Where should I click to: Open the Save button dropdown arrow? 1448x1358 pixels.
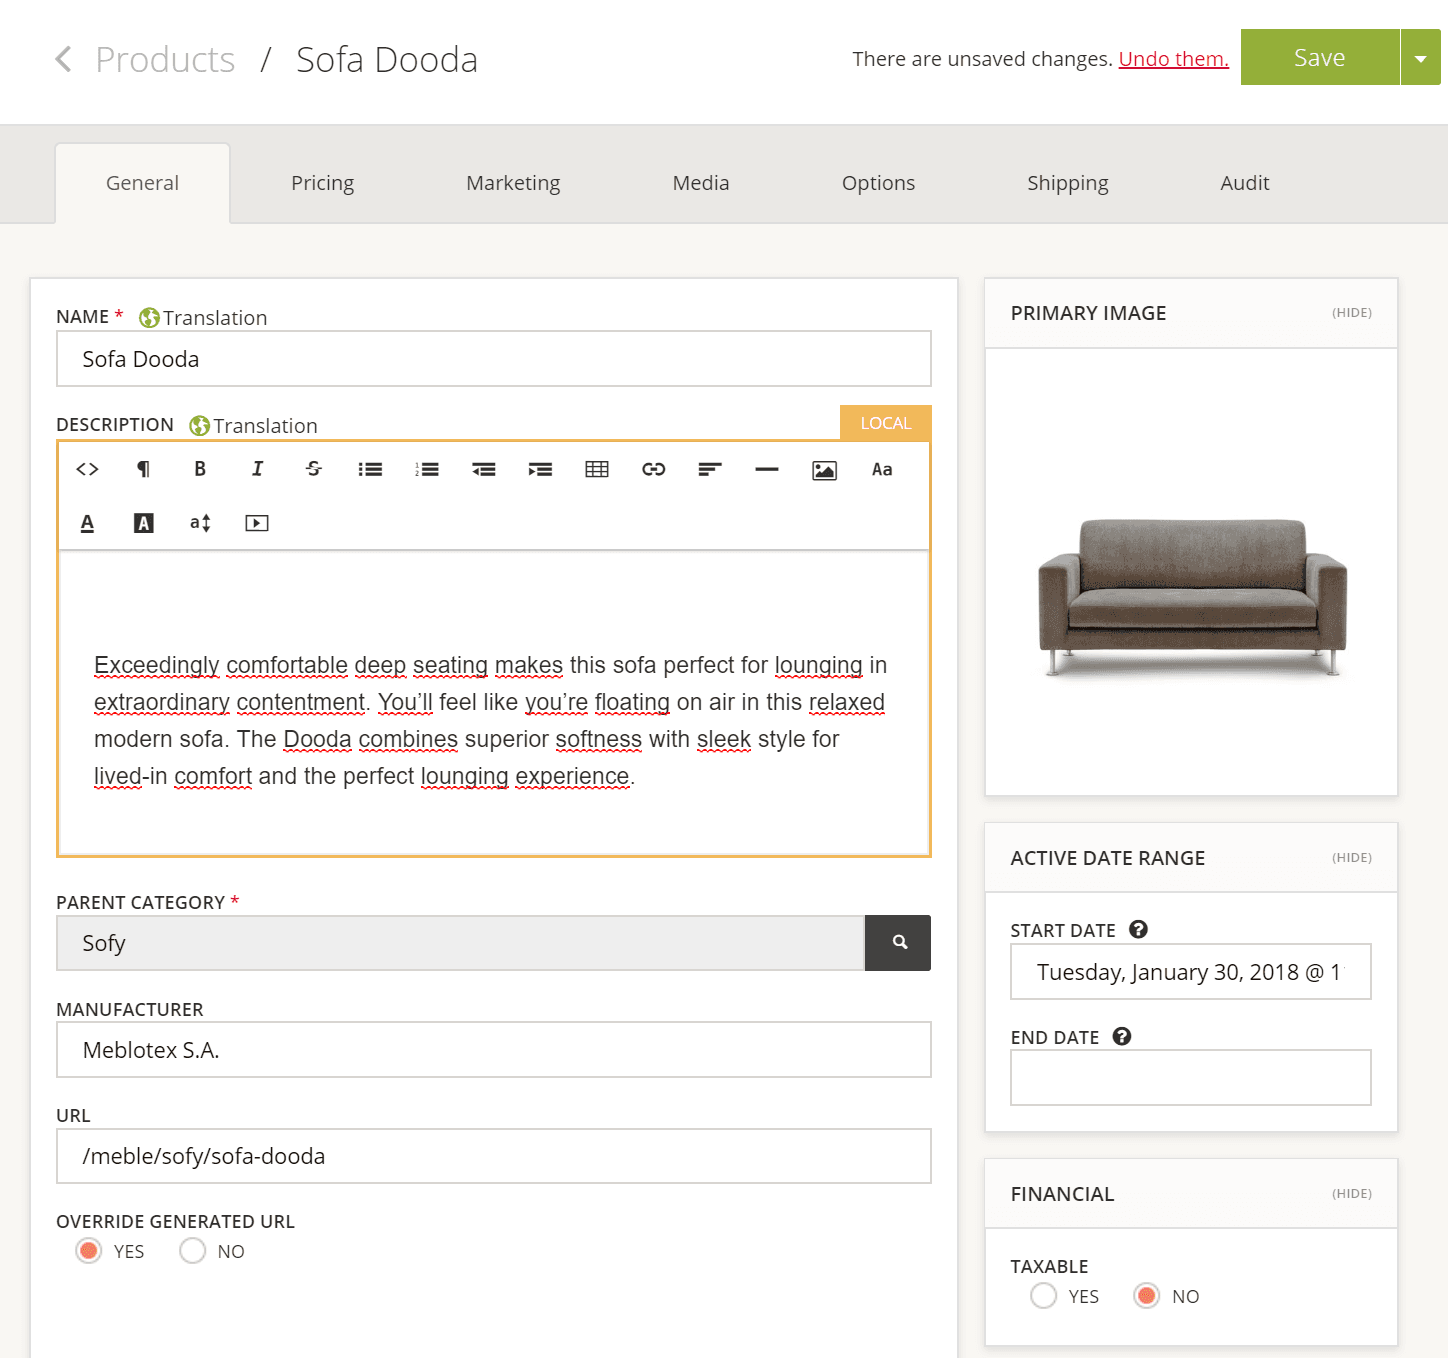coord(1420,58)
